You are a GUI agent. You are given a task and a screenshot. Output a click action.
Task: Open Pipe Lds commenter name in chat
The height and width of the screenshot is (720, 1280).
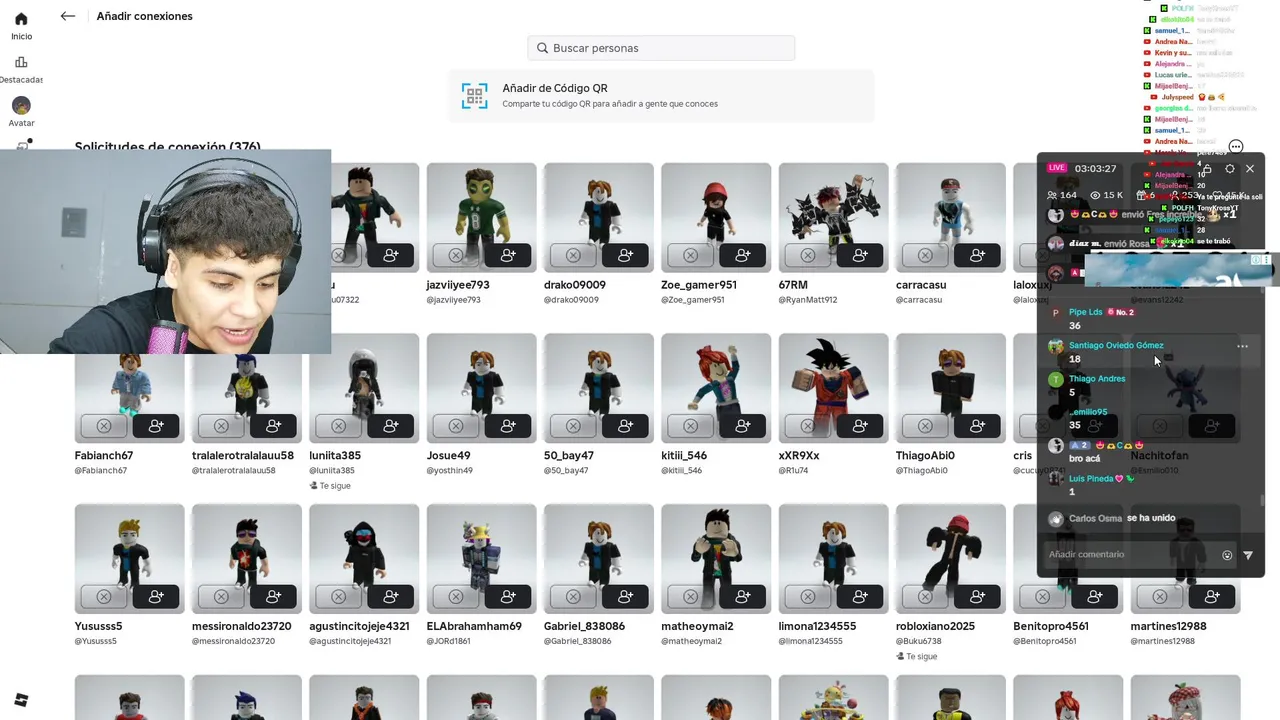click(1085, 312)
